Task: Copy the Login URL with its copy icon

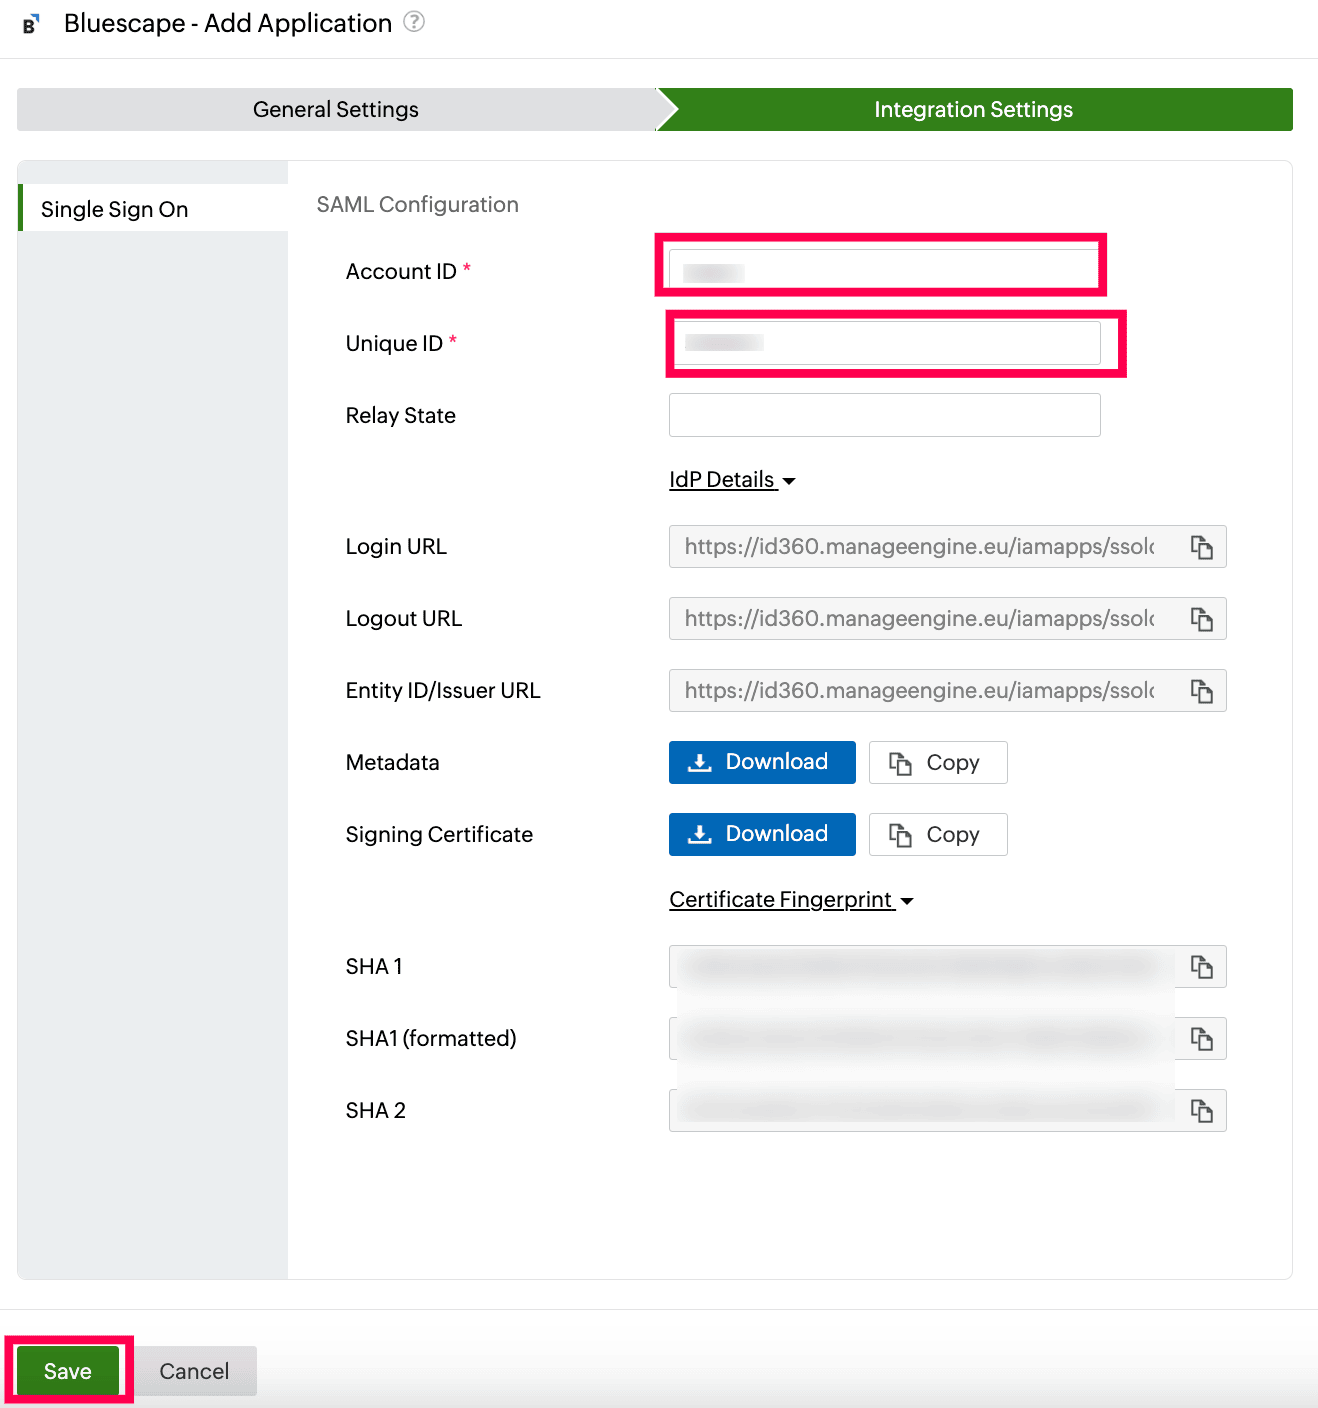Action: 1201,547
